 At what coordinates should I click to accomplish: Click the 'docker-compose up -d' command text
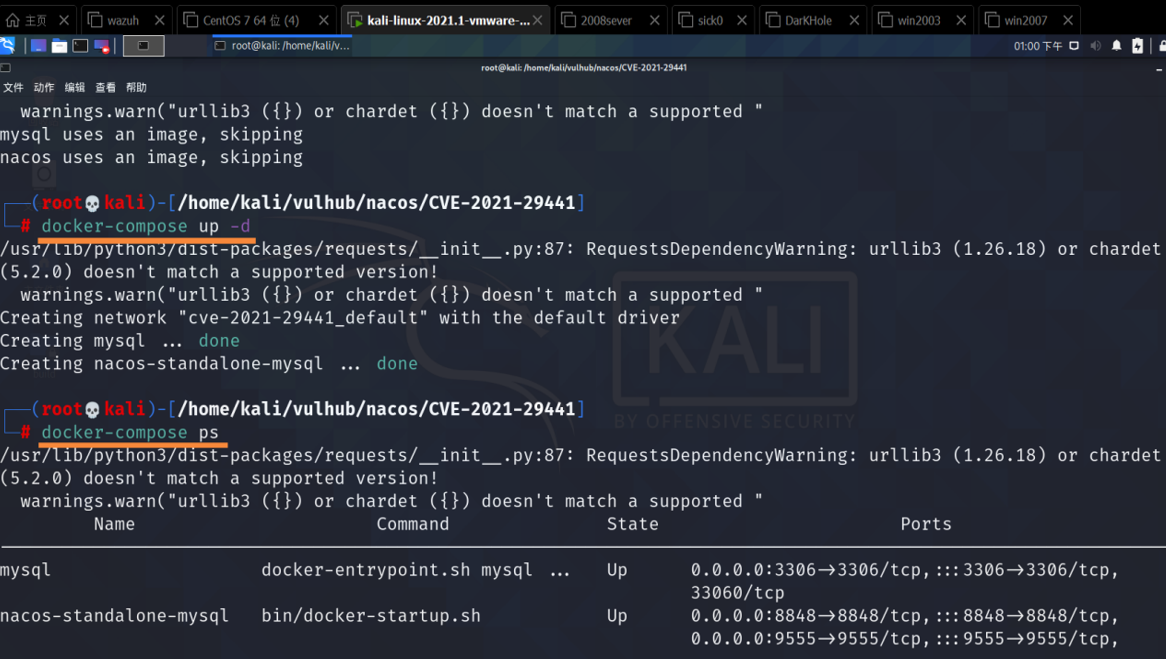[146, 226]
